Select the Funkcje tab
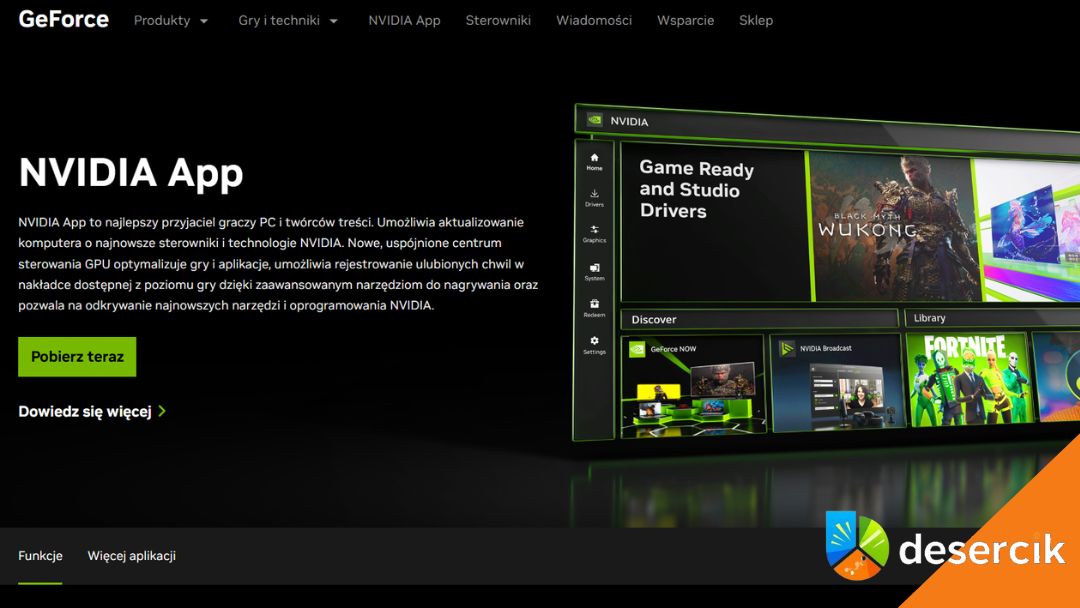Screen dimensions: 1080x608 [40, 556]
